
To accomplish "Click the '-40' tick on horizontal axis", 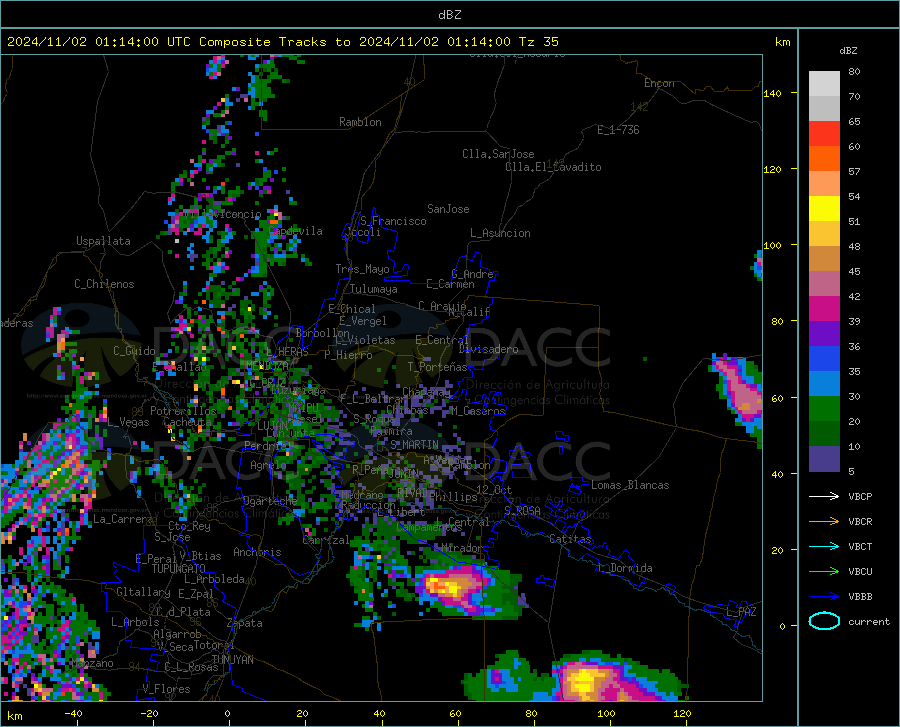I will 73,713.
